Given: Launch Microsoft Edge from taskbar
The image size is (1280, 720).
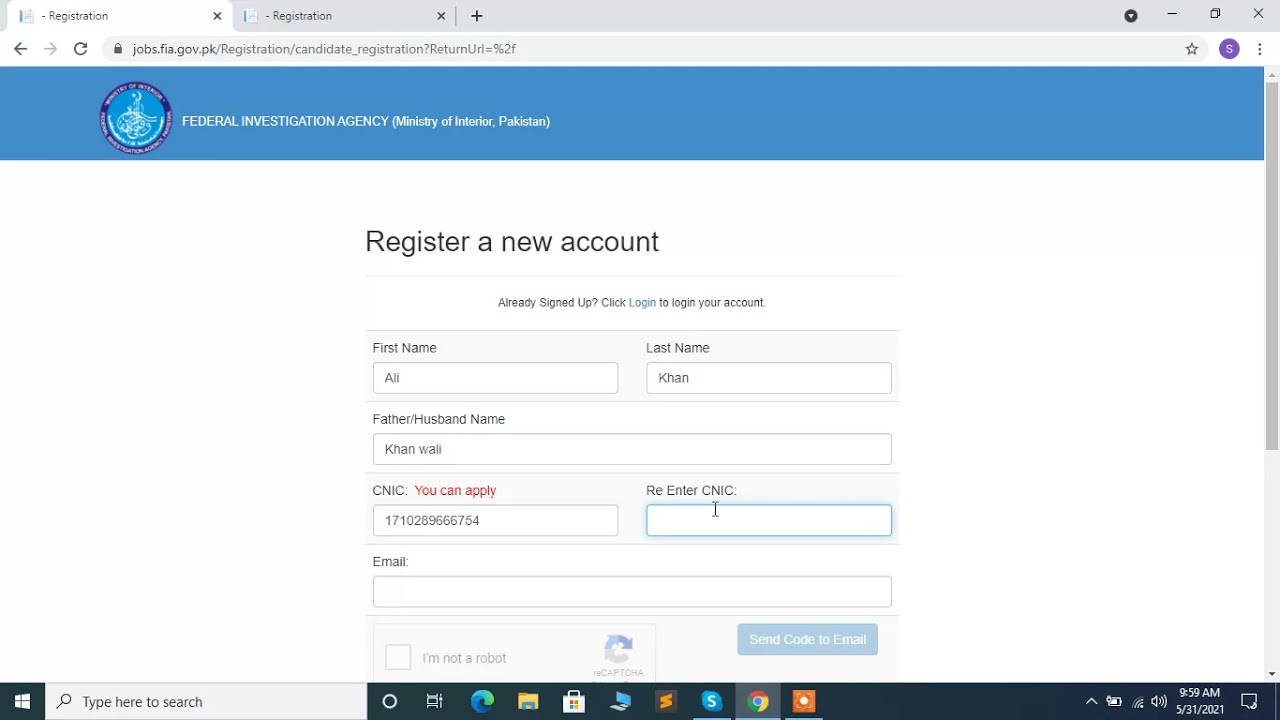Looking at the screenshot, I should point(482,701).
